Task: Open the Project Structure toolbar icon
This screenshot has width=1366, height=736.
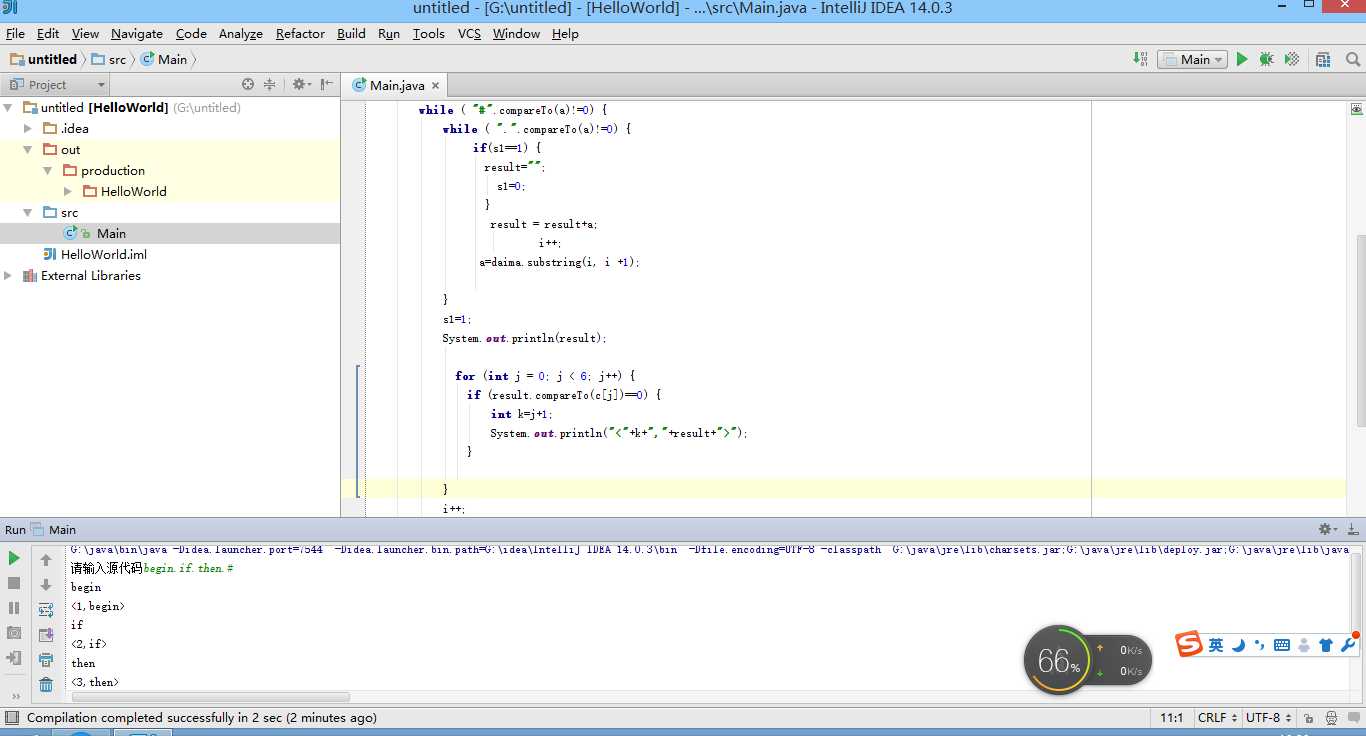Action: tap(1323, 59)
